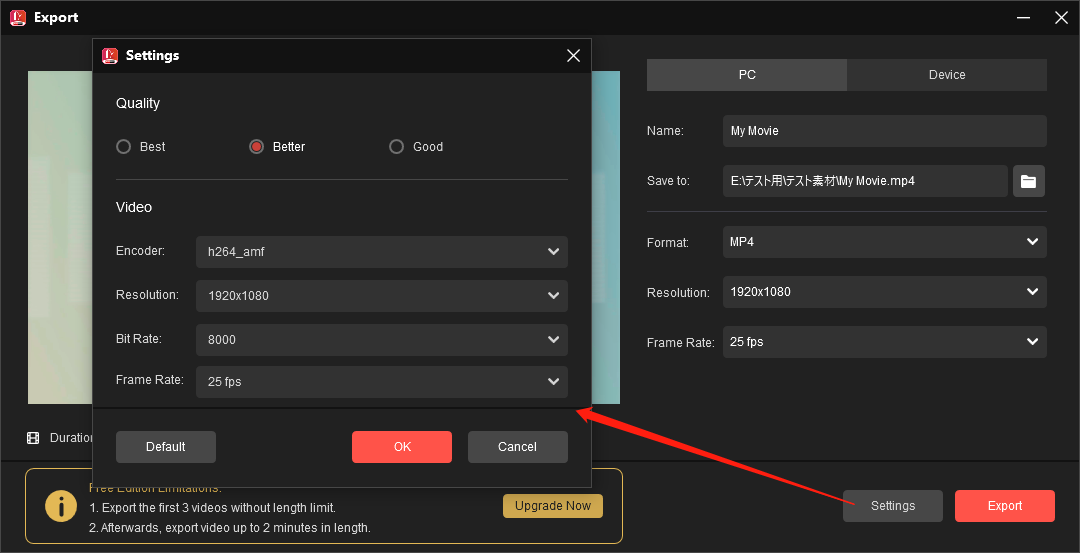Select Good quality radio button
The width and height of the screenshot is (1080, 553).
396,147
